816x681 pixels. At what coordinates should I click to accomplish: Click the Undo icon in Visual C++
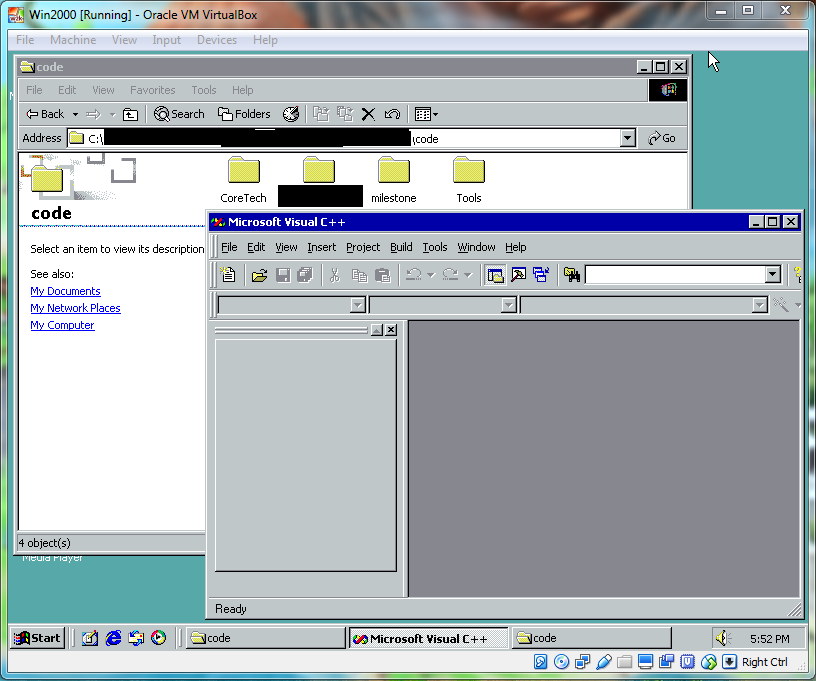[x=414, y=275]
